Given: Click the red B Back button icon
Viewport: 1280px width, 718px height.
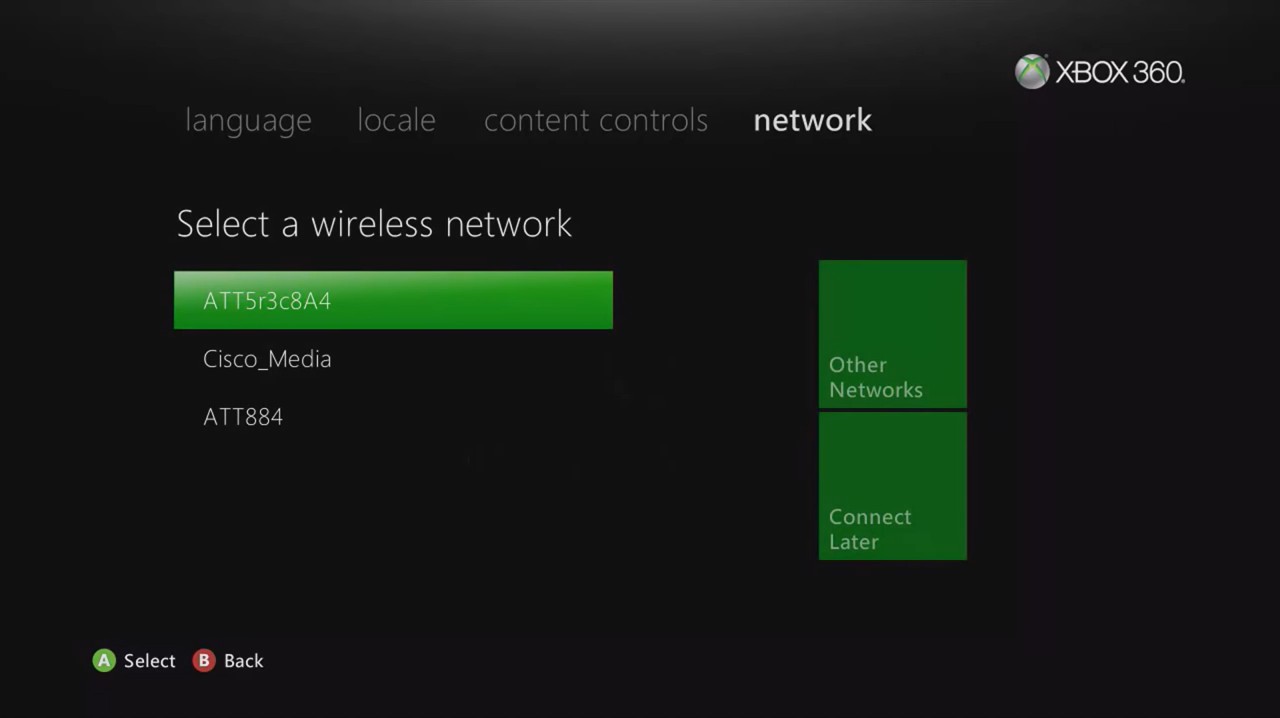Looking at the screenshot, I should click(203, 660).
